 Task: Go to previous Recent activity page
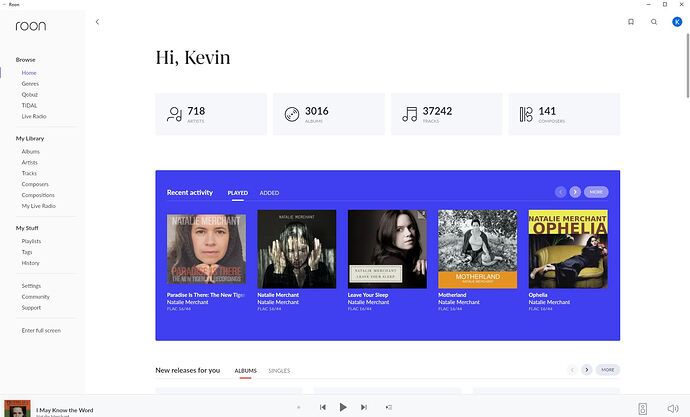pyautogui.click(x=560, y=192)
